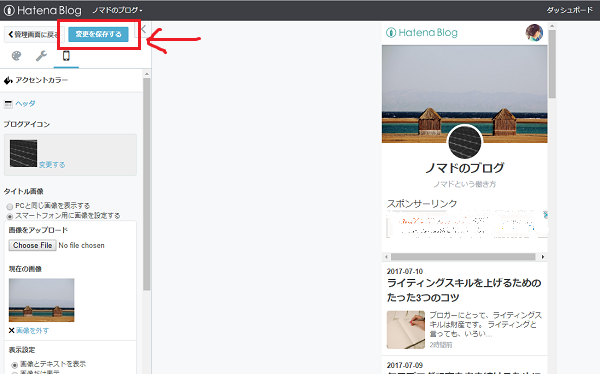This screenshot has height=374, width=600.
Task: Open ダッシュボード in the top bar
Action: tap(569, 10)
